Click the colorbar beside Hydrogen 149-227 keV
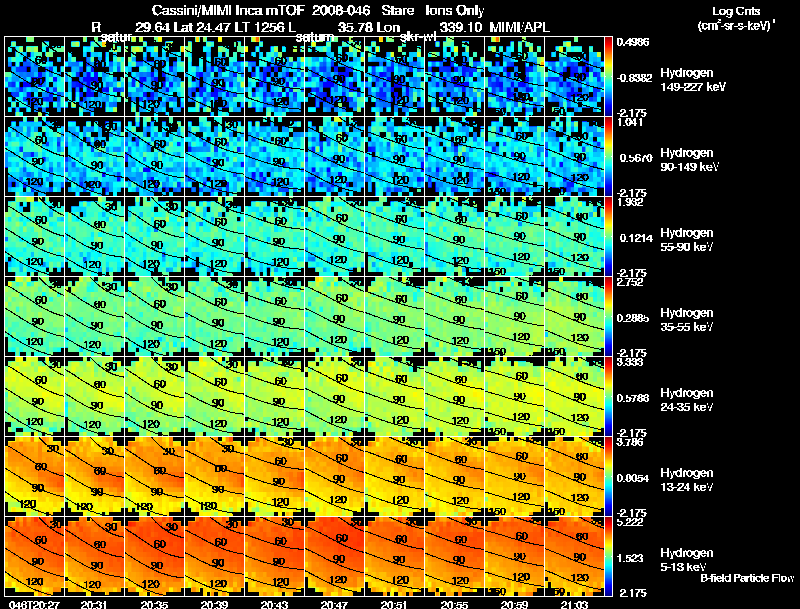Viewport: 800px width, 609px height. pos(608,77)
